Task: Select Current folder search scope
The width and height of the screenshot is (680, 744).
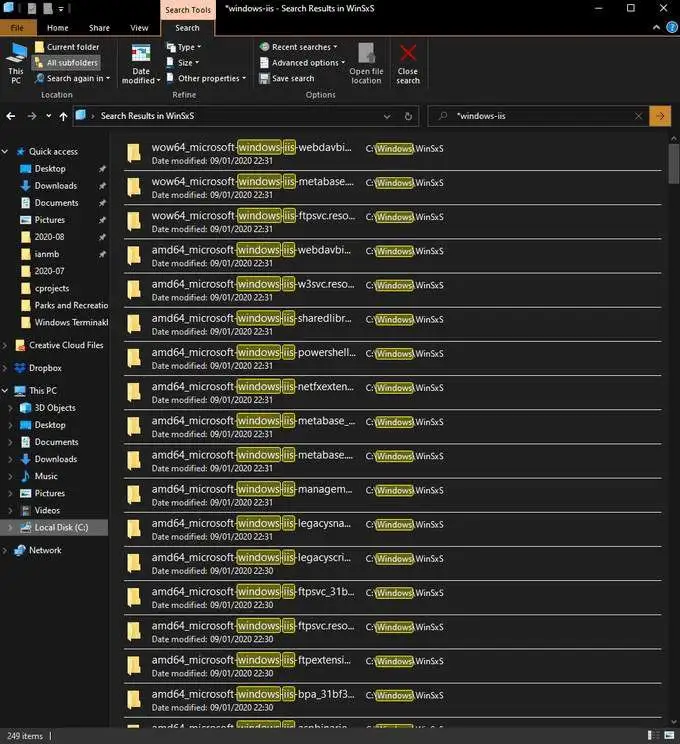Action: click(67, 47)
